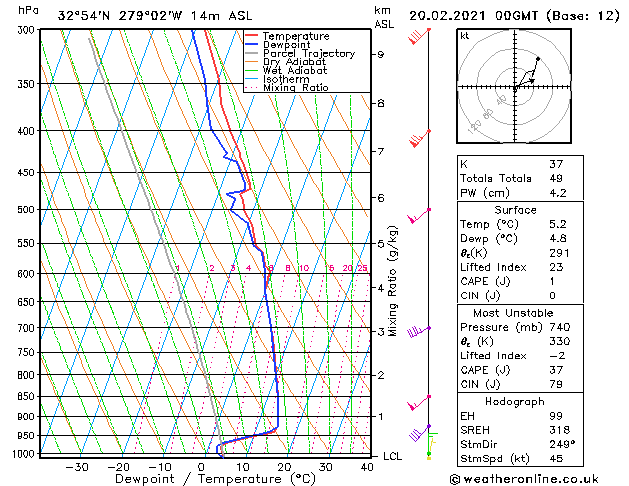Click the magenta wind barb at 850 hPa
Image resolution: width=629 pixels, height=486 pixels.
419,403
